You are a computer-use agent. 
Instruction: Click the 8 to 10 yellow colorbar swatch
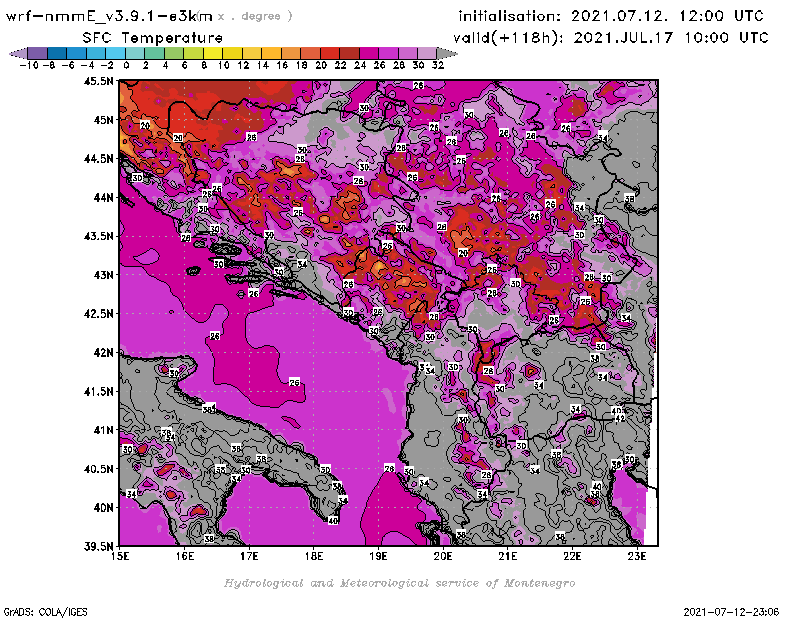(213, 53)
